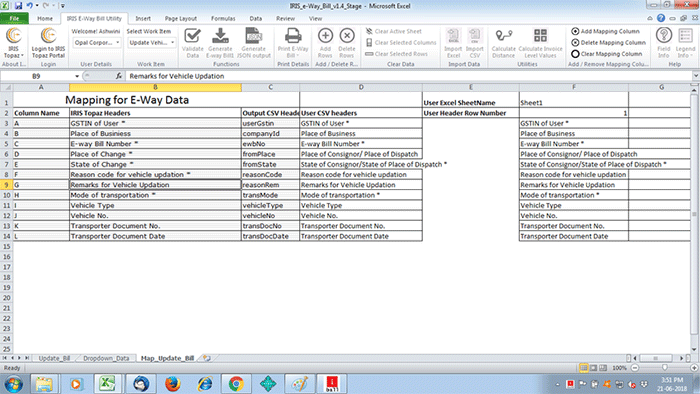Screen dimensions: 700x394
Task: Save the workbook from quick access
Action: click(18, 6)
